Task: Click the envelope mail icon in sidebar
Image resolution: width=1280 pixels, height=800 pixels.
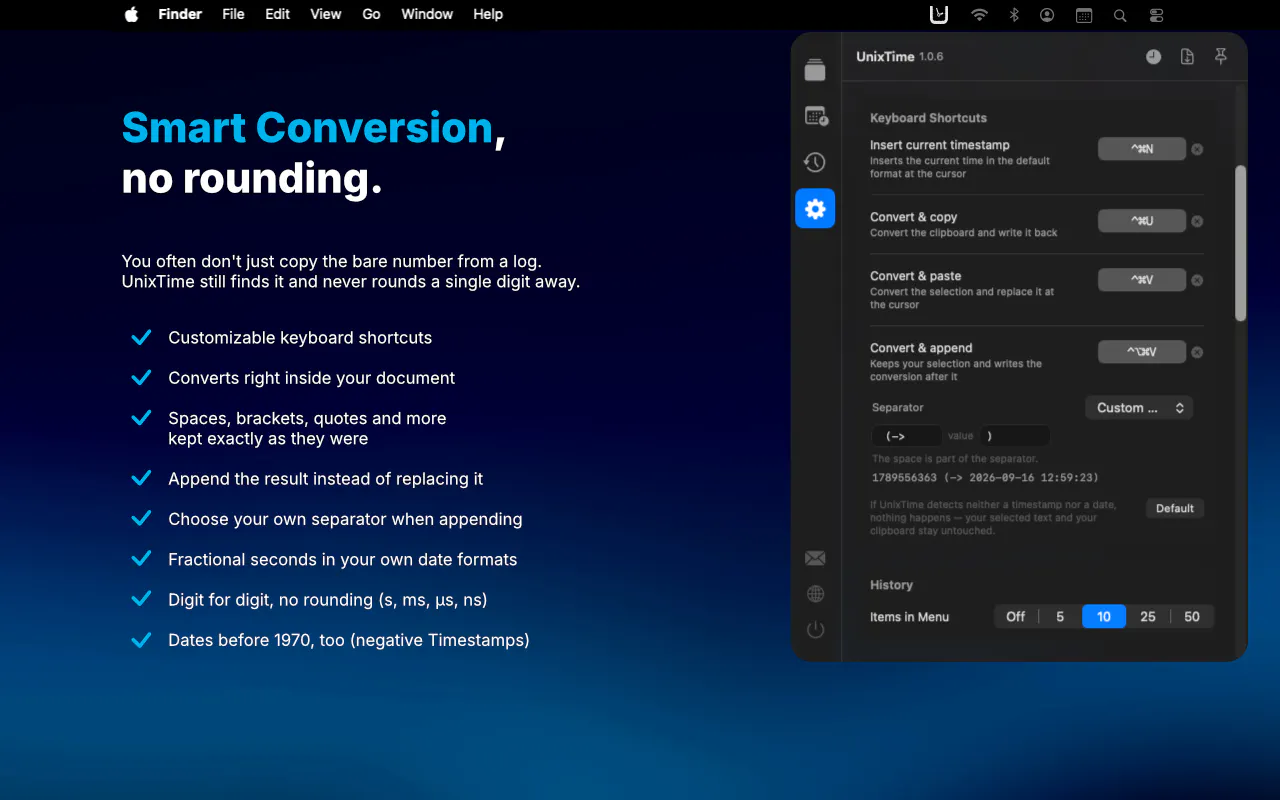Action: (x=815, y=558)
